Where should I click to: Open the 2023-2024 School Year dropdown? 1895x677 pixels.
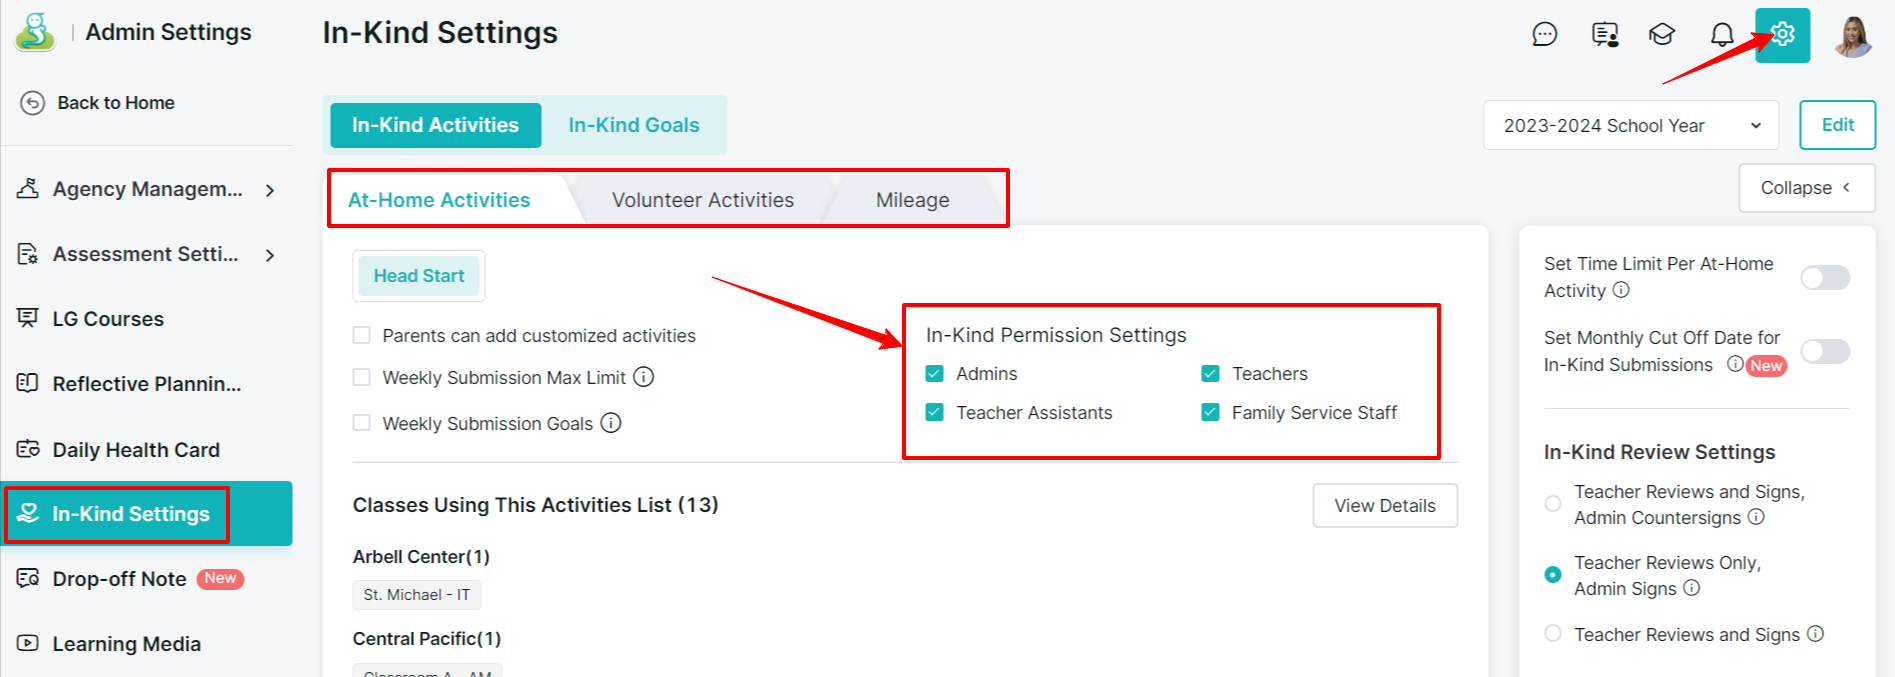(x=1631, y=126)
